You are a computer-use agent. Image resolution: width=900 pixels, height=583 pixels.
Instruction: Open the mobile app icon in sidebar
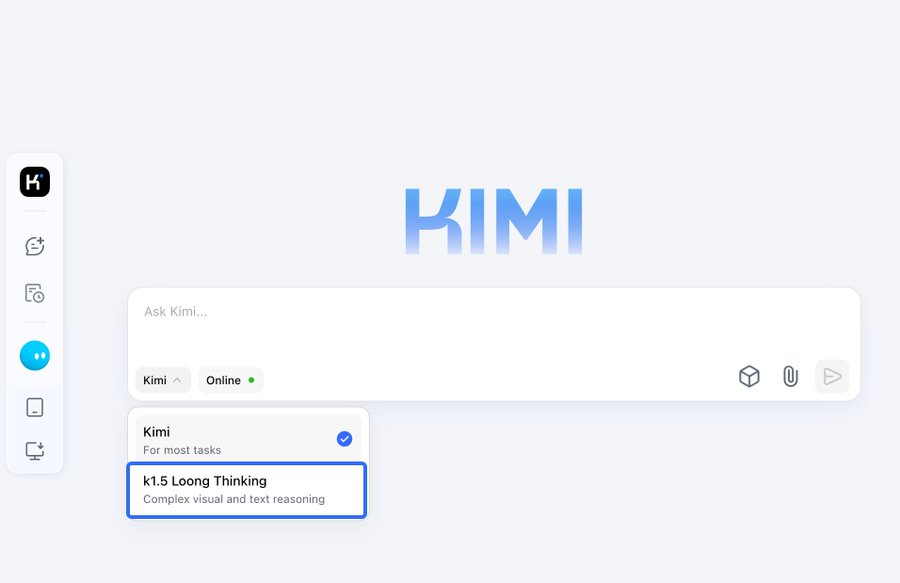point(35,407)
